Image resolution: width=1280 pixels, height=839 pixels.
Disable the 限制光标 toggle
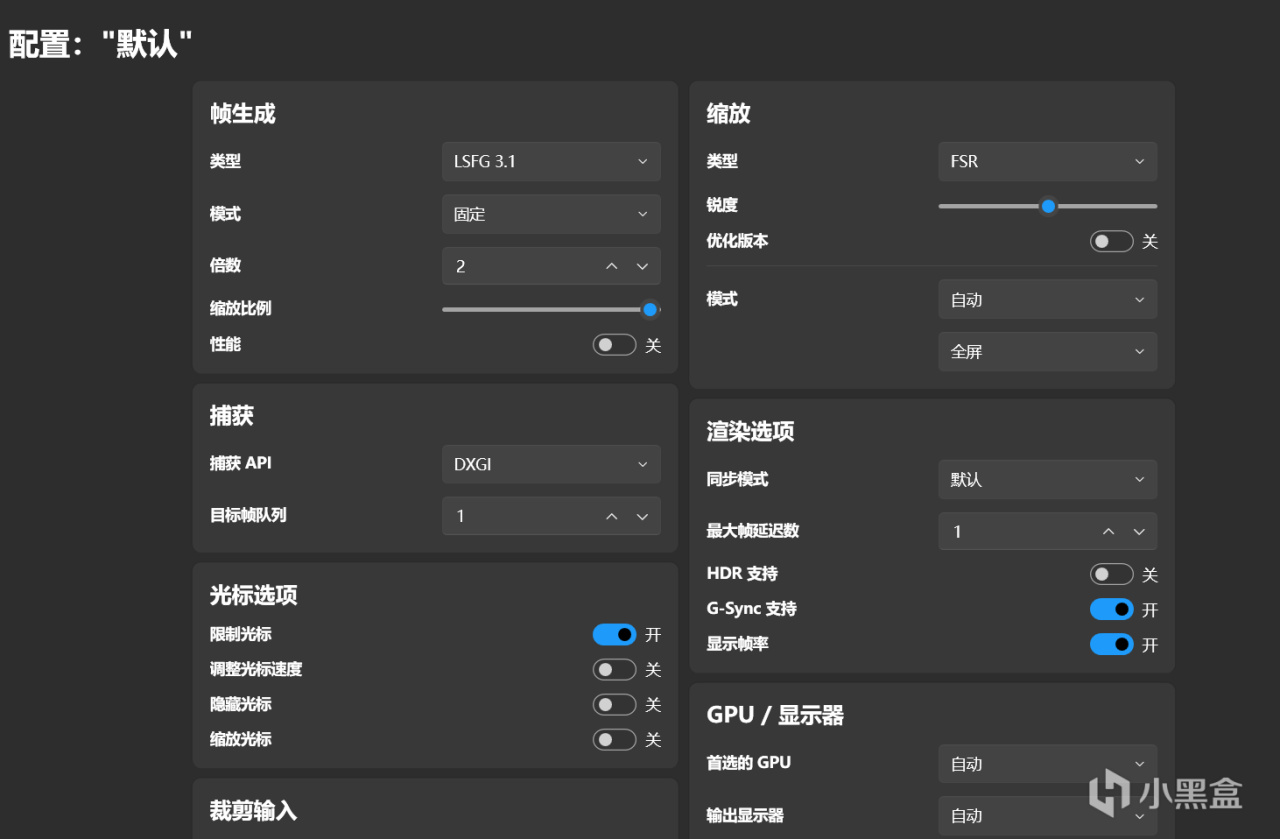pyautogui.click(x=614, y=634)
